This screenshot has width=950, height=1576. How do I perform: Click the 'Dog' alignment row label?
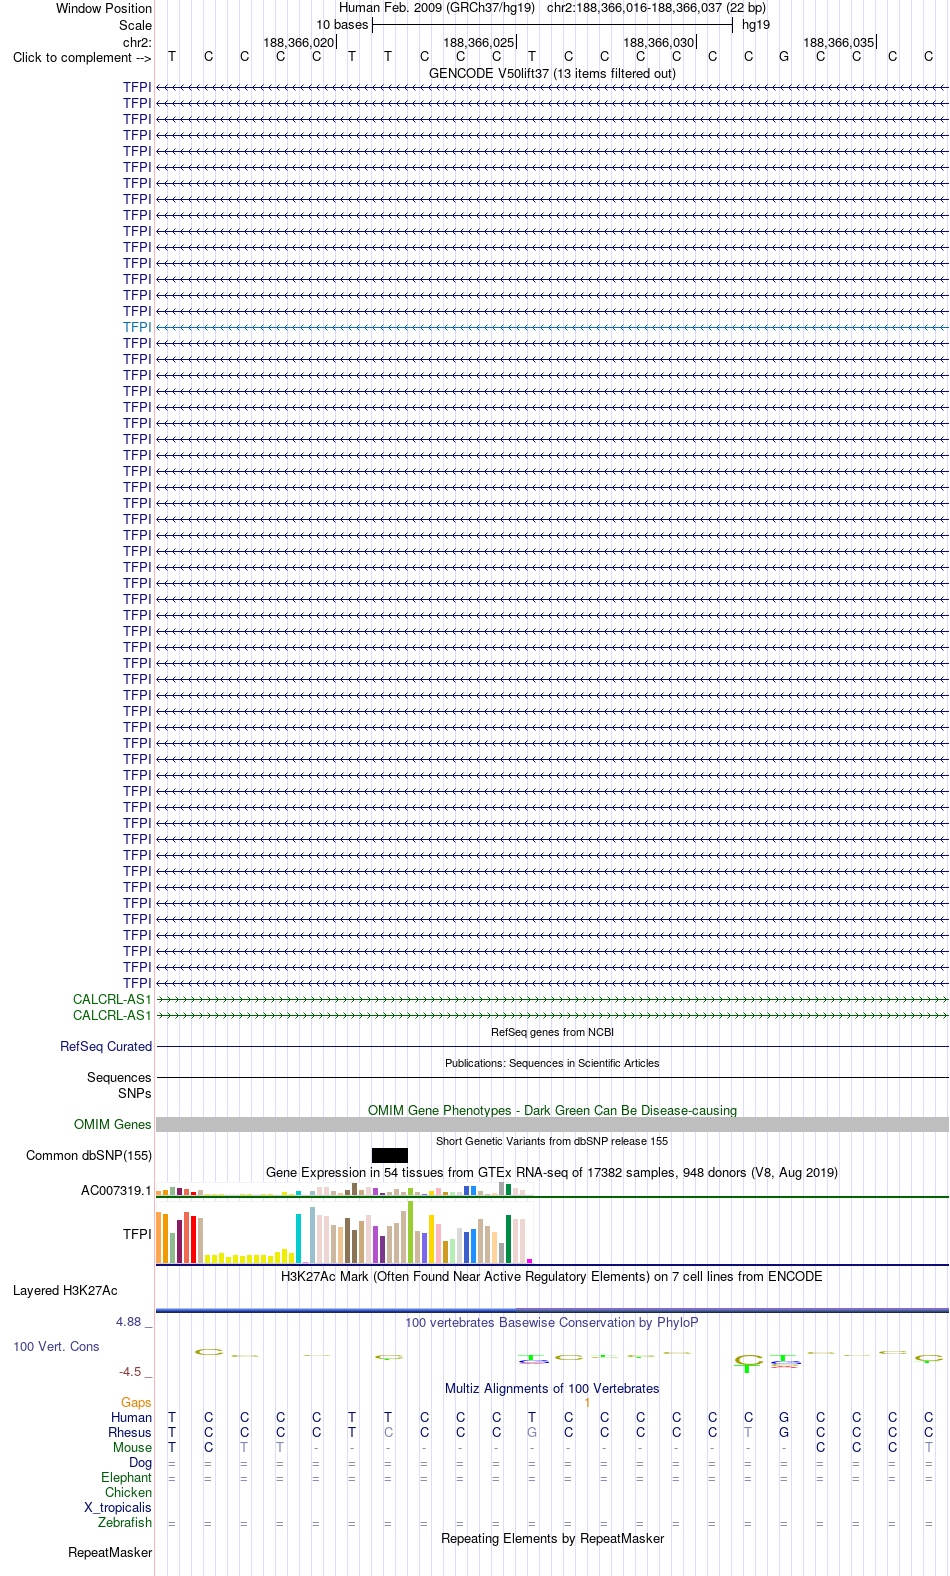coord(141,1462)
